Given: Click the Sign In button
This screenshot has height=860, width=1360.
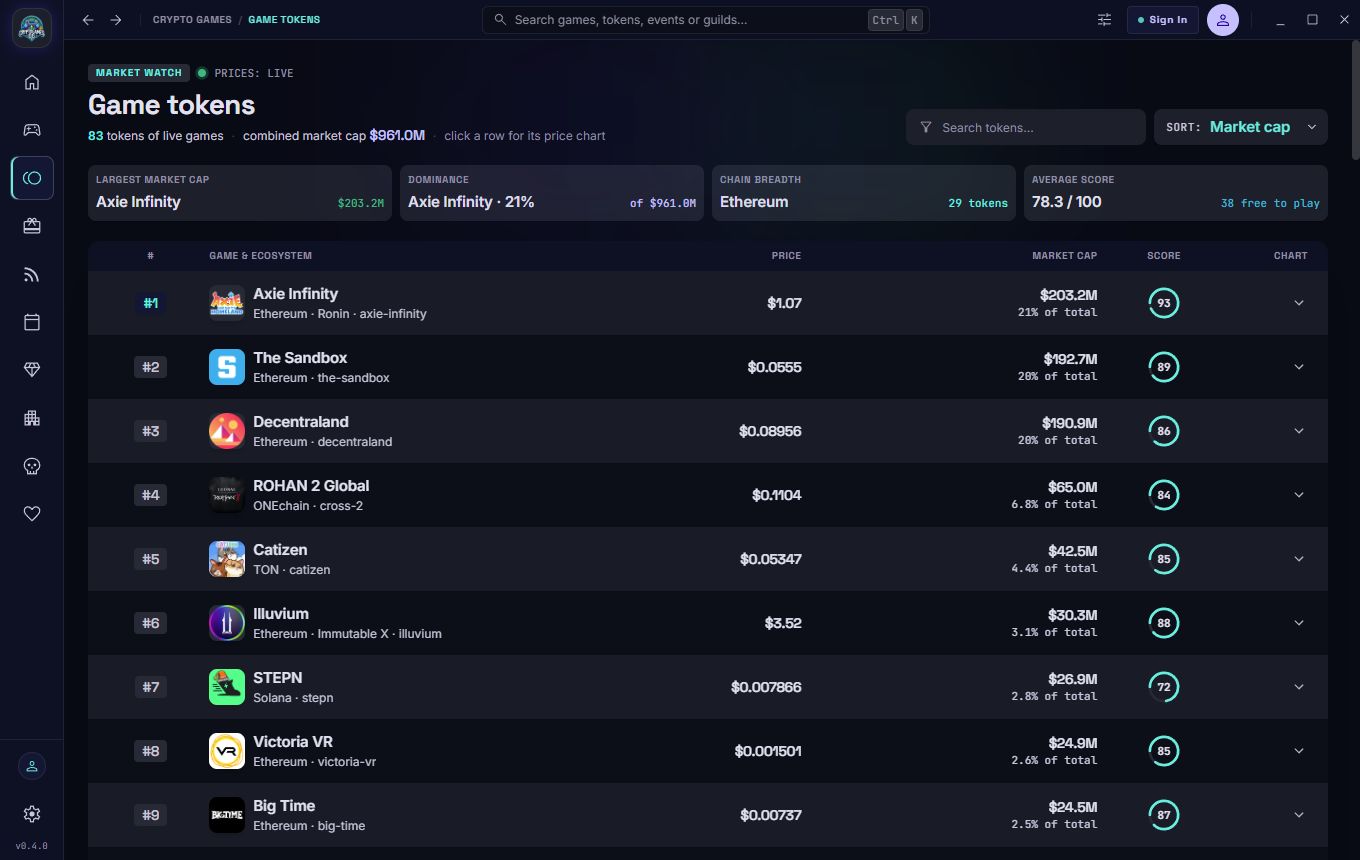Looking at the screenshot, I should pos(1163,20).
